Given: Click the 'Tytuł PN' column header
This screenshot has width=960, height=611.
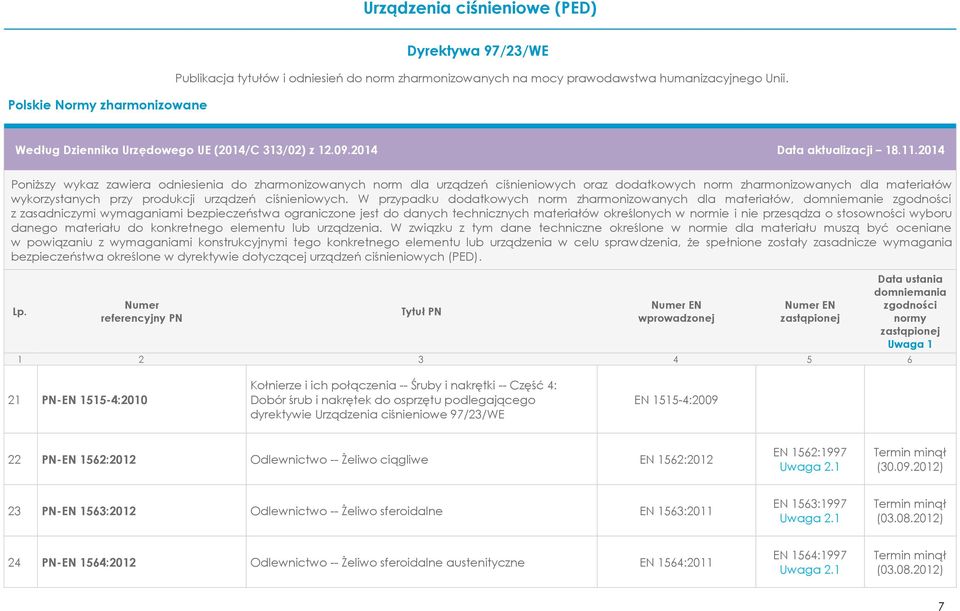Looking at the screenshot, I should 421,312.
